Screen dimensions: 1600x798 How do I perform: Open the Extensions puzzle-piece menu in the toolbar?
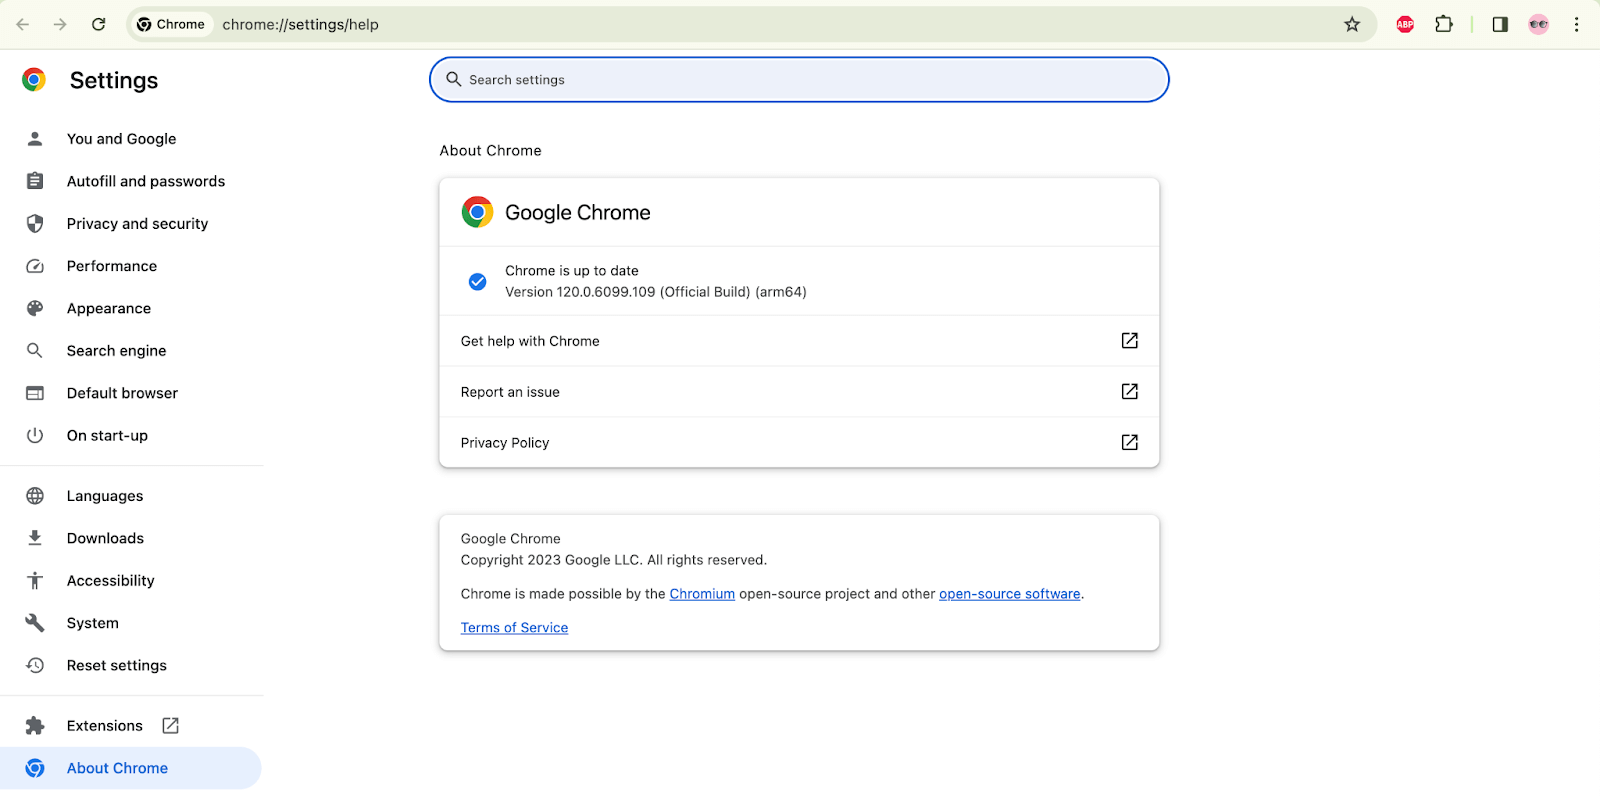tap(1444, 24)
